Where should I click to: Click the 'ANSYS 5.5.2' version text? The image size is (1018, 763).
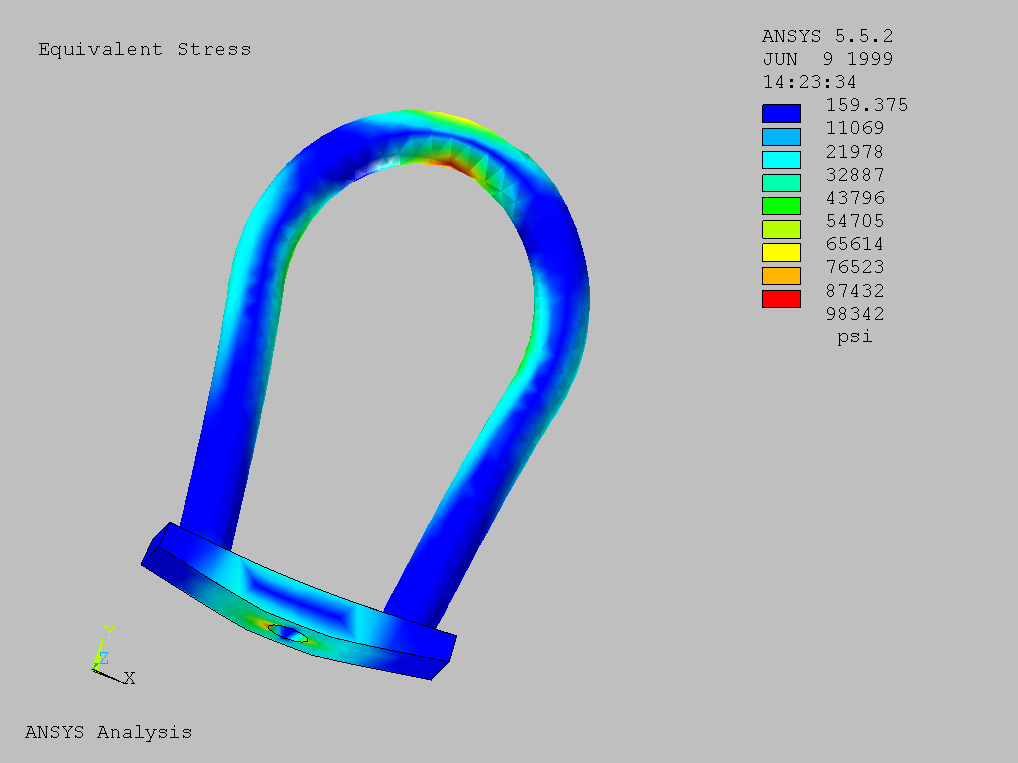pos(828,36)
